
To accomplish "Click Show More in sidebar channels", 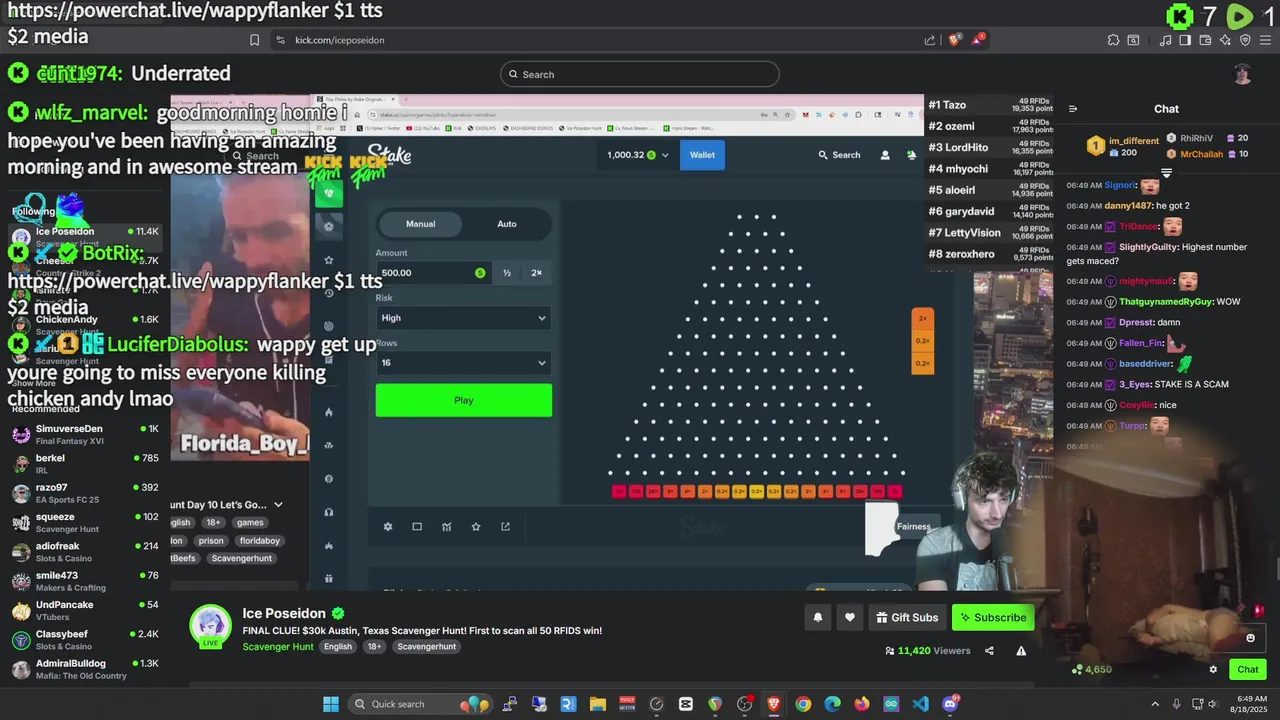I will [x=33, y=383].
